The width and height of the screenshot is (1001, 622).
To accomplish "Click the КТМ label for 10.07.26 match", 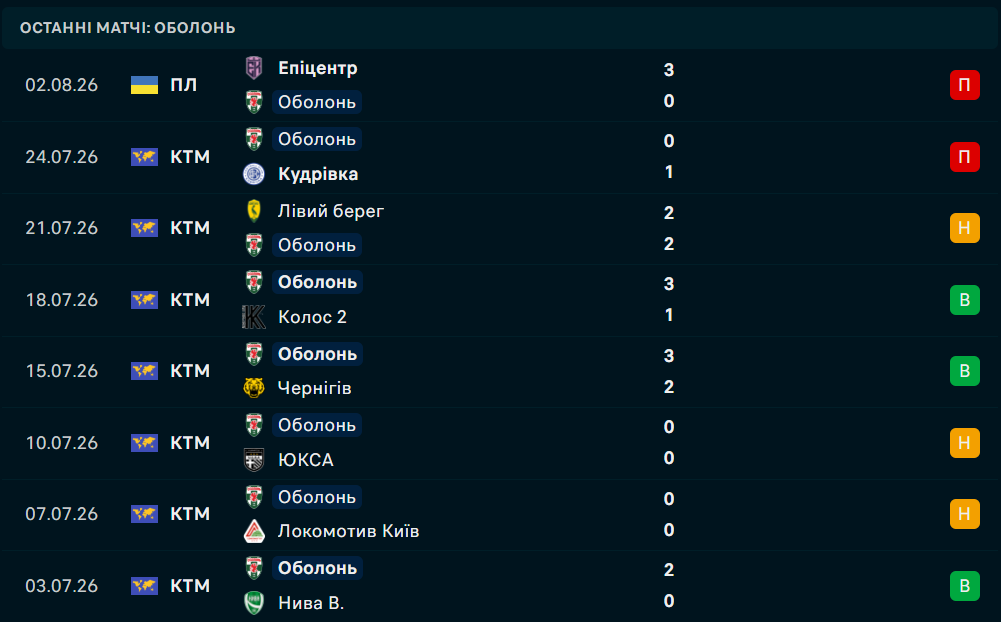I will tap(190, 443).
